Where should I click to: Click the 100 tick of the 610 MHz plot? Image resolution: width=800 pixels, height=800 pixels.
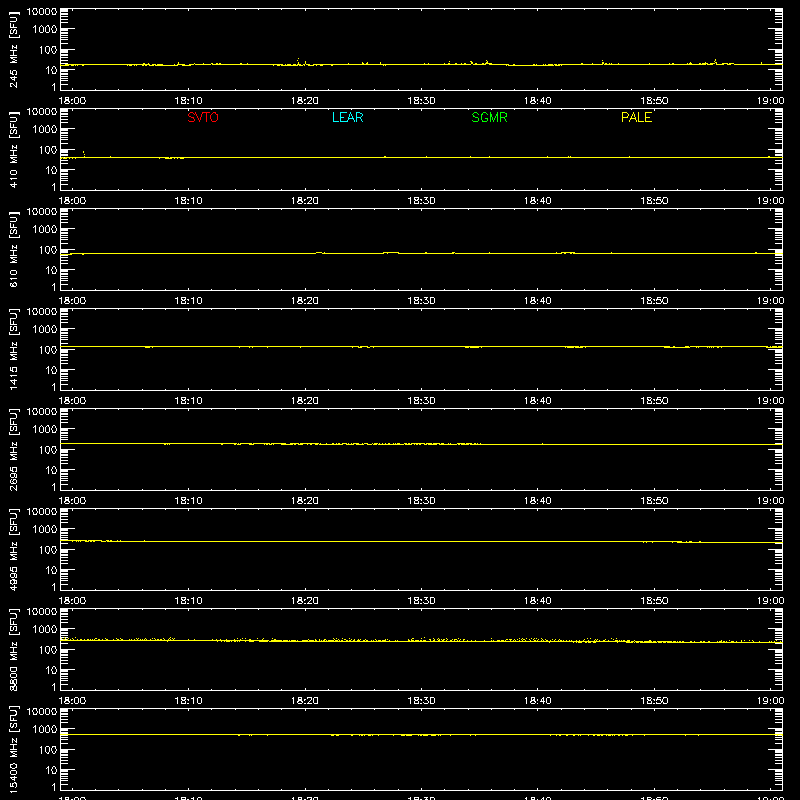48,250
